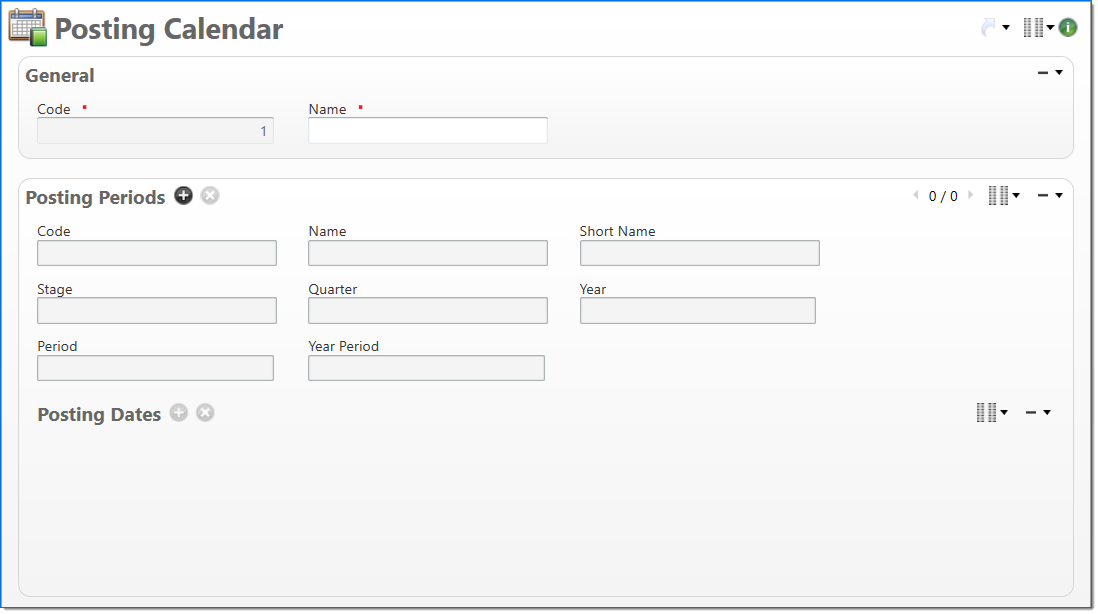Collapse the Posting Periods section
1098x614 pixels.
pyautogui.click(x=1049, y=196)
